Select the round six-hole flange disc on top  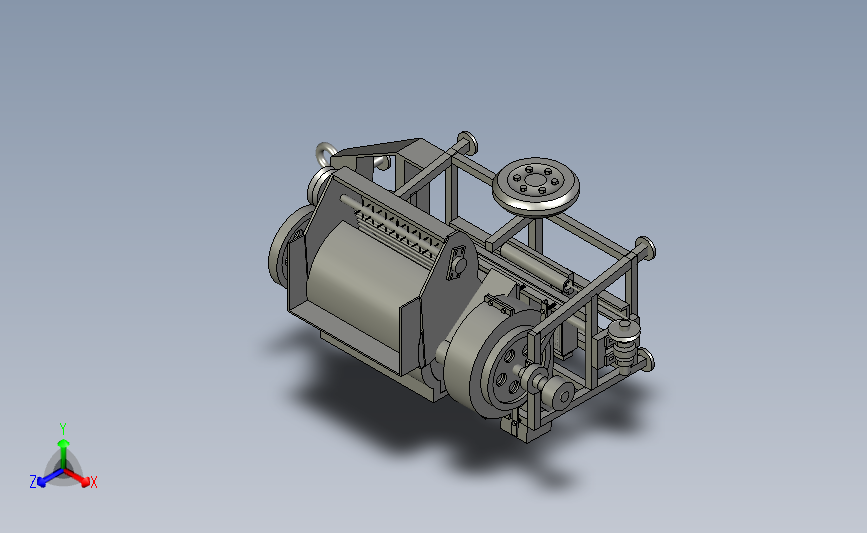click(x=536, y=185)
